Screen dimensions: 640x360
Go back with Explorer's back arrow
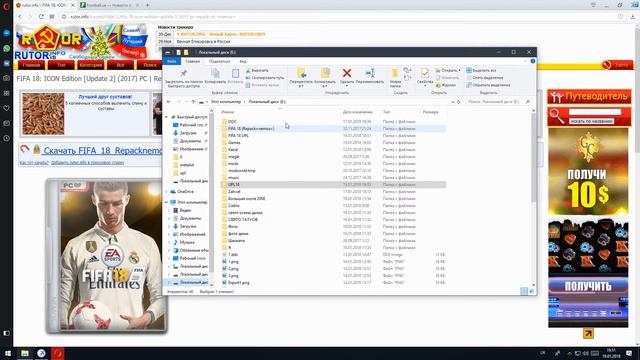[169, 102]
